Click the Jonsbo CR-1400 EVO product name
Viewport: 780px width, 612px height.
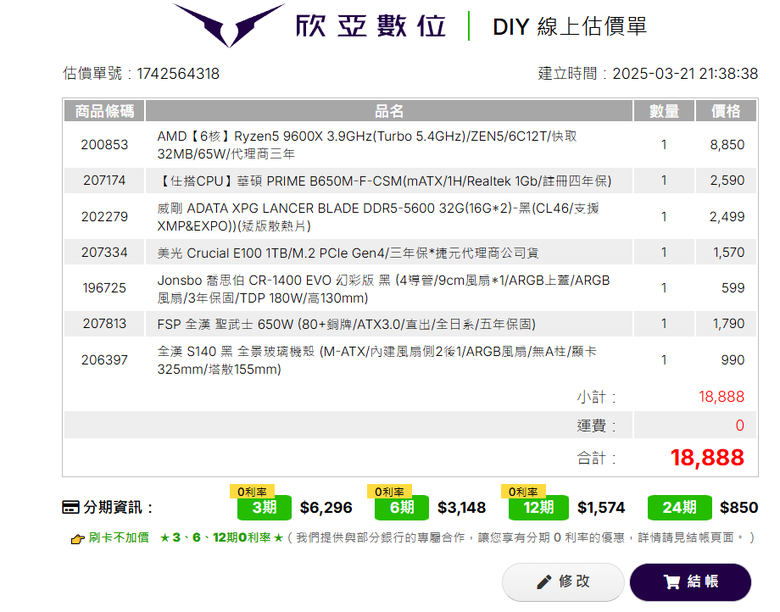383,289
